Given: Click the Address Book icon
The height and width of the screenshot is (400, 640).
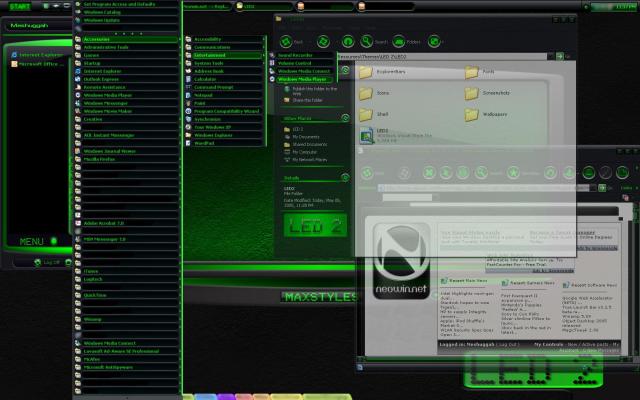Looking at the screenshot, I should click(x=188, y=71).
